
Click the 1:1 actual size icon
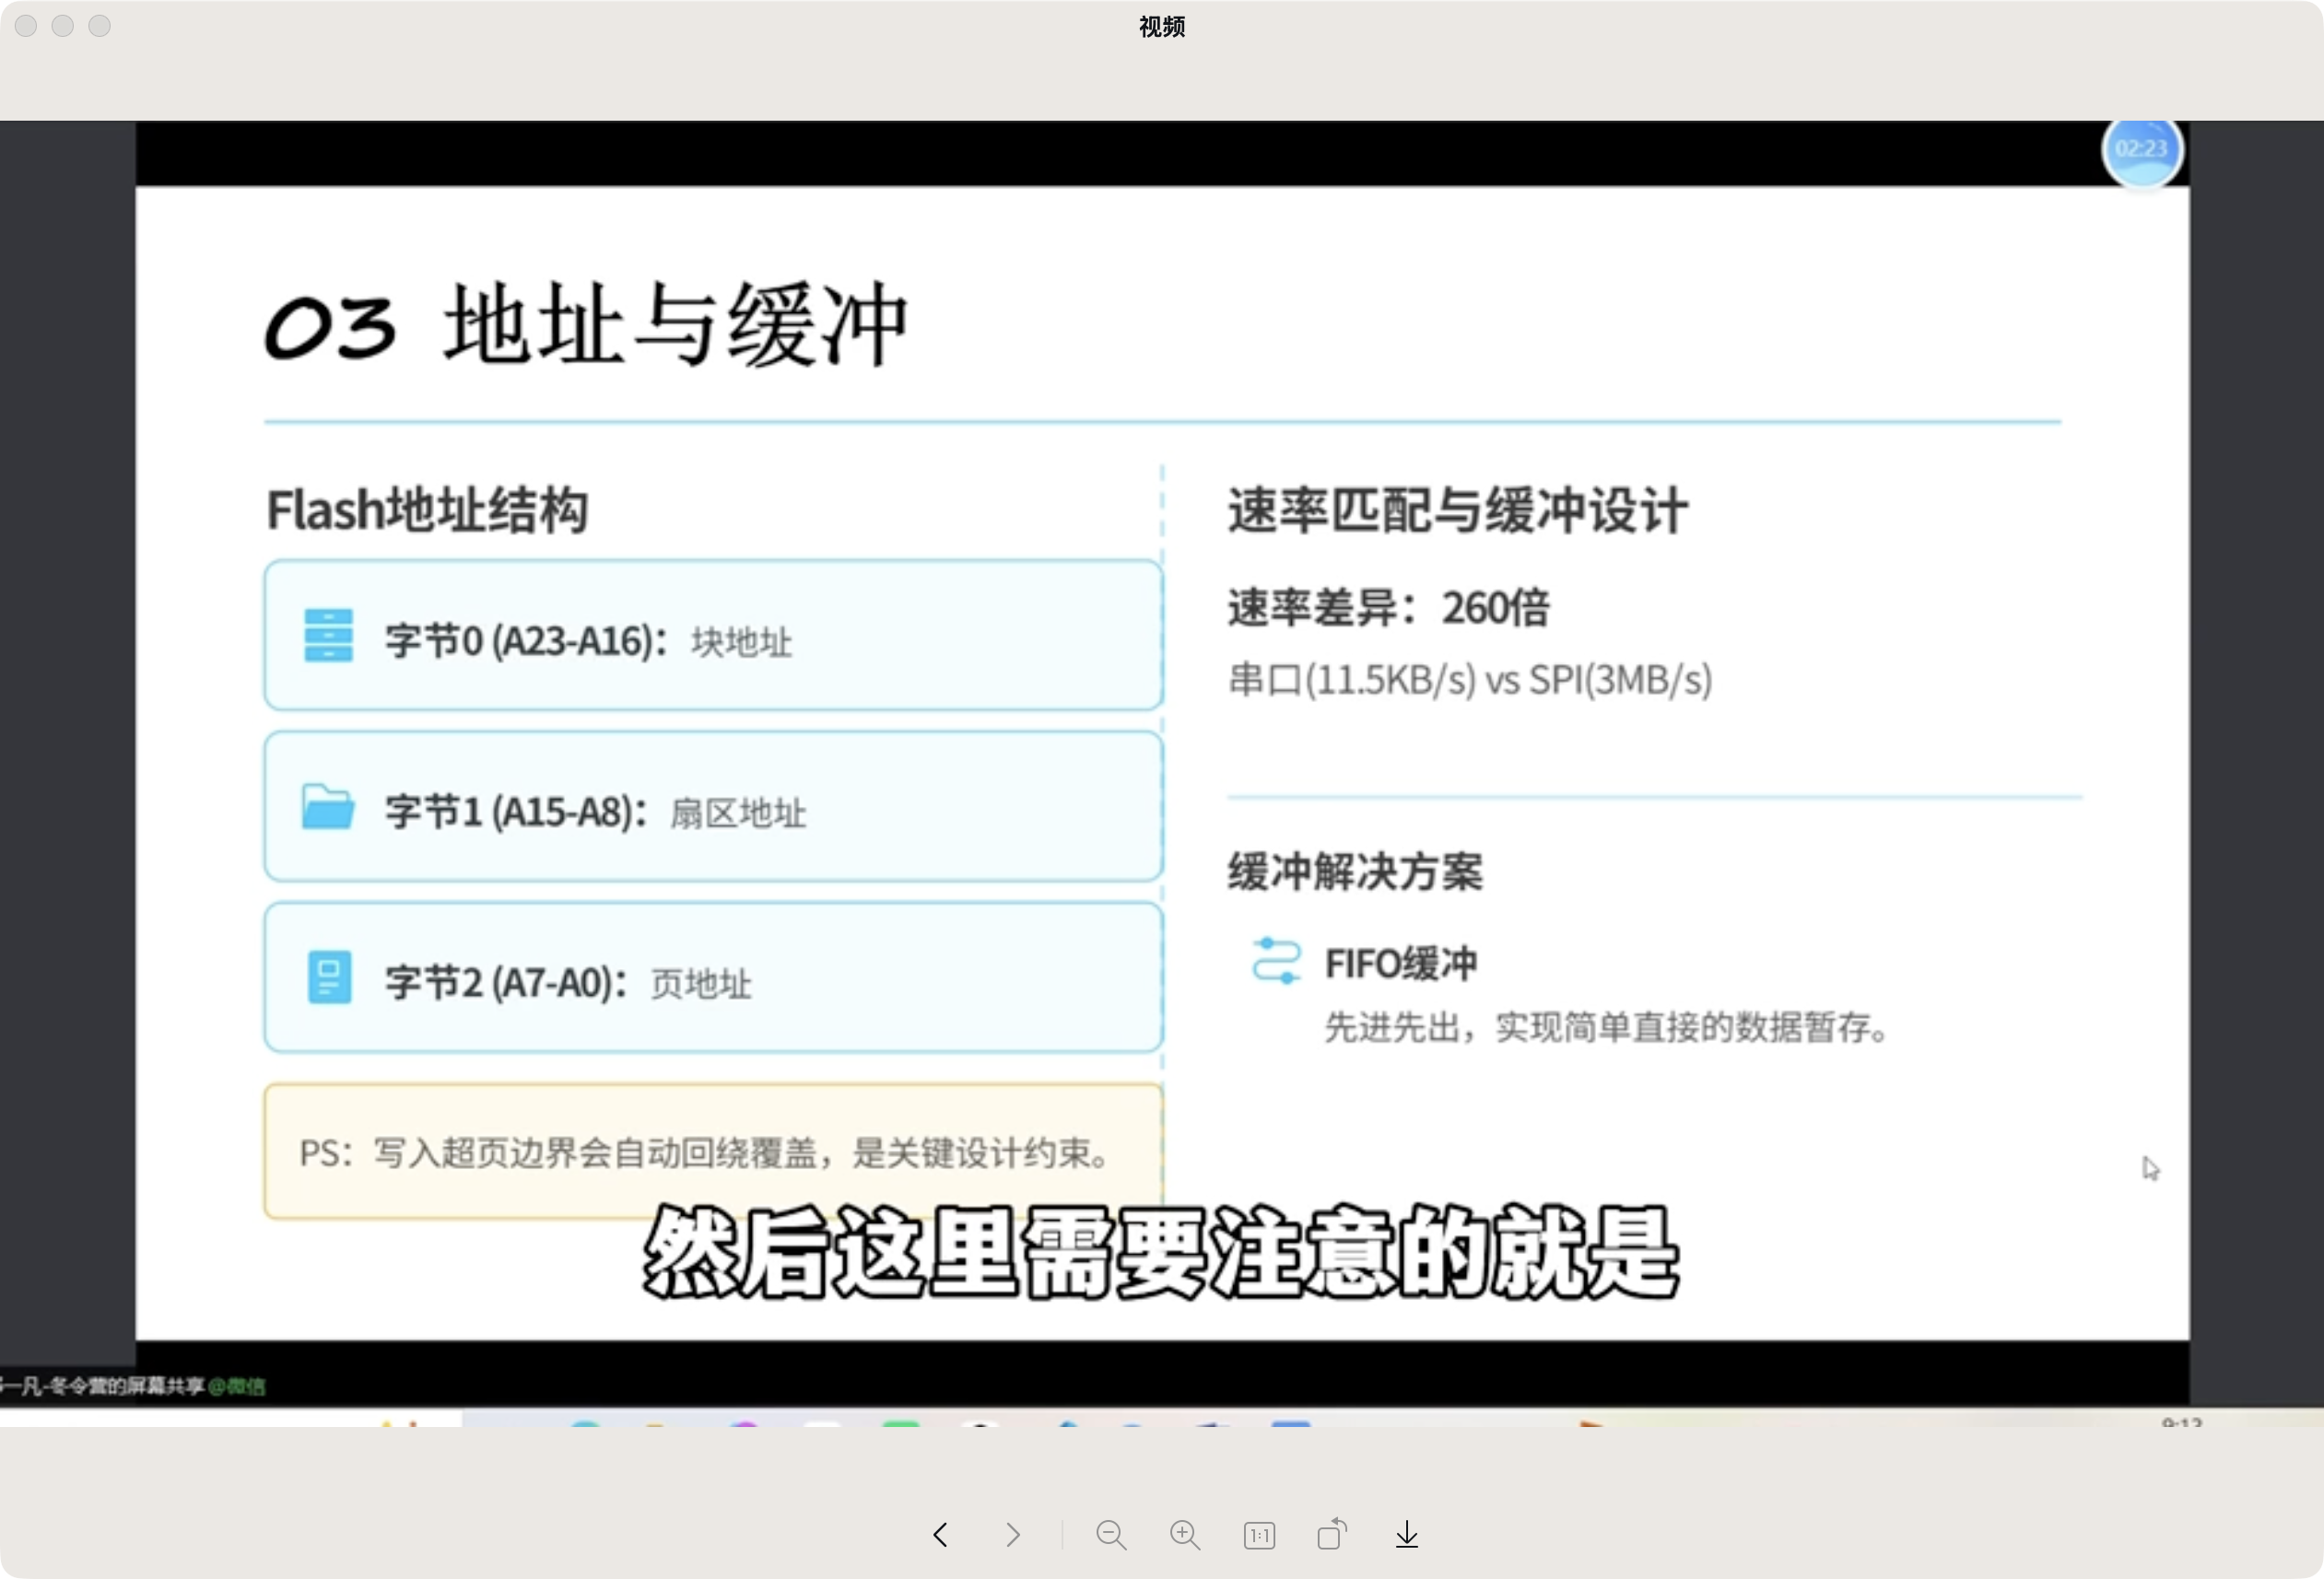coord(1259,1535)
